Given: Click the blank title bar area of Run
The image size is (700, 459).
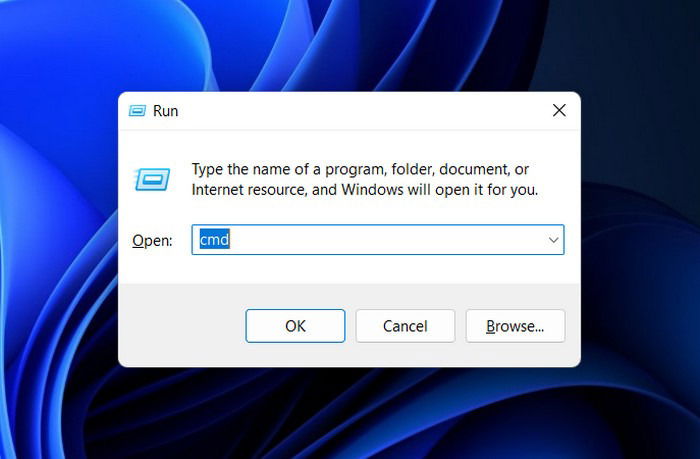Looking at the screenshot, I should point(357,111).
